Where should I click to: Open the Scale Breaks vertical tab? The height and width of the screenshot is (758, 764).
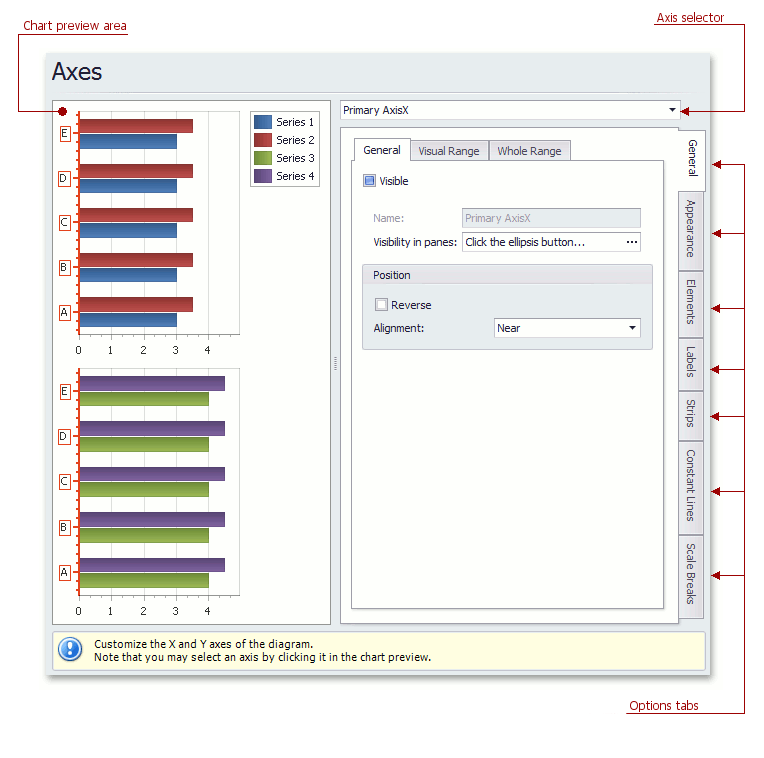pos(691,575)
